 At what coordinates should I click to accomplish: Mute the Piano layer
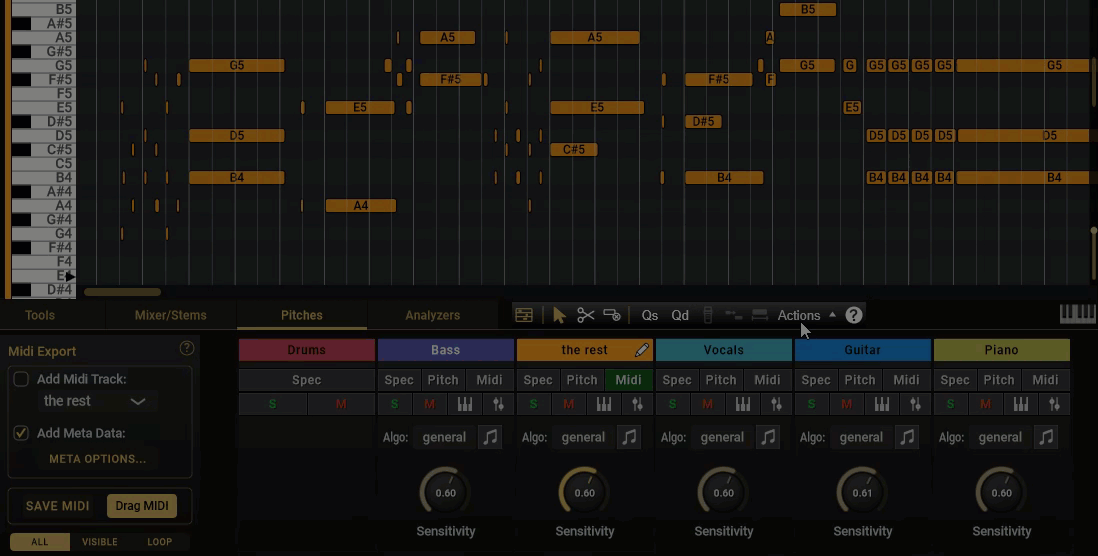tap(985, 404)
